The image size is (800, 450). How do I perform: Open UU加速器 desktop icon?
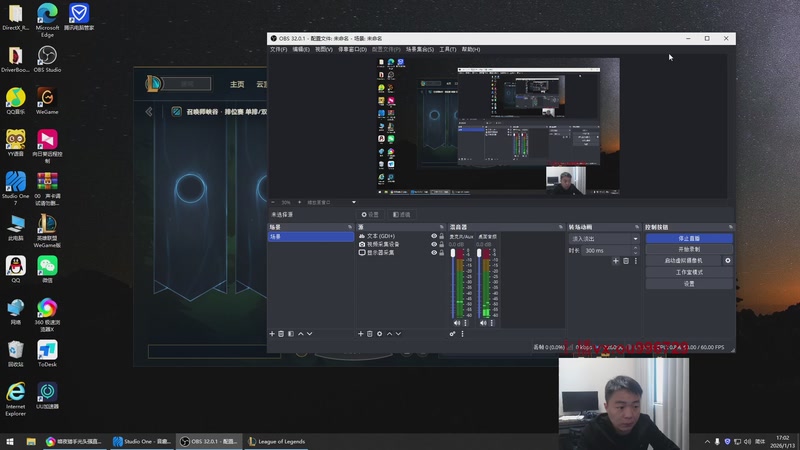click(47, 395)
